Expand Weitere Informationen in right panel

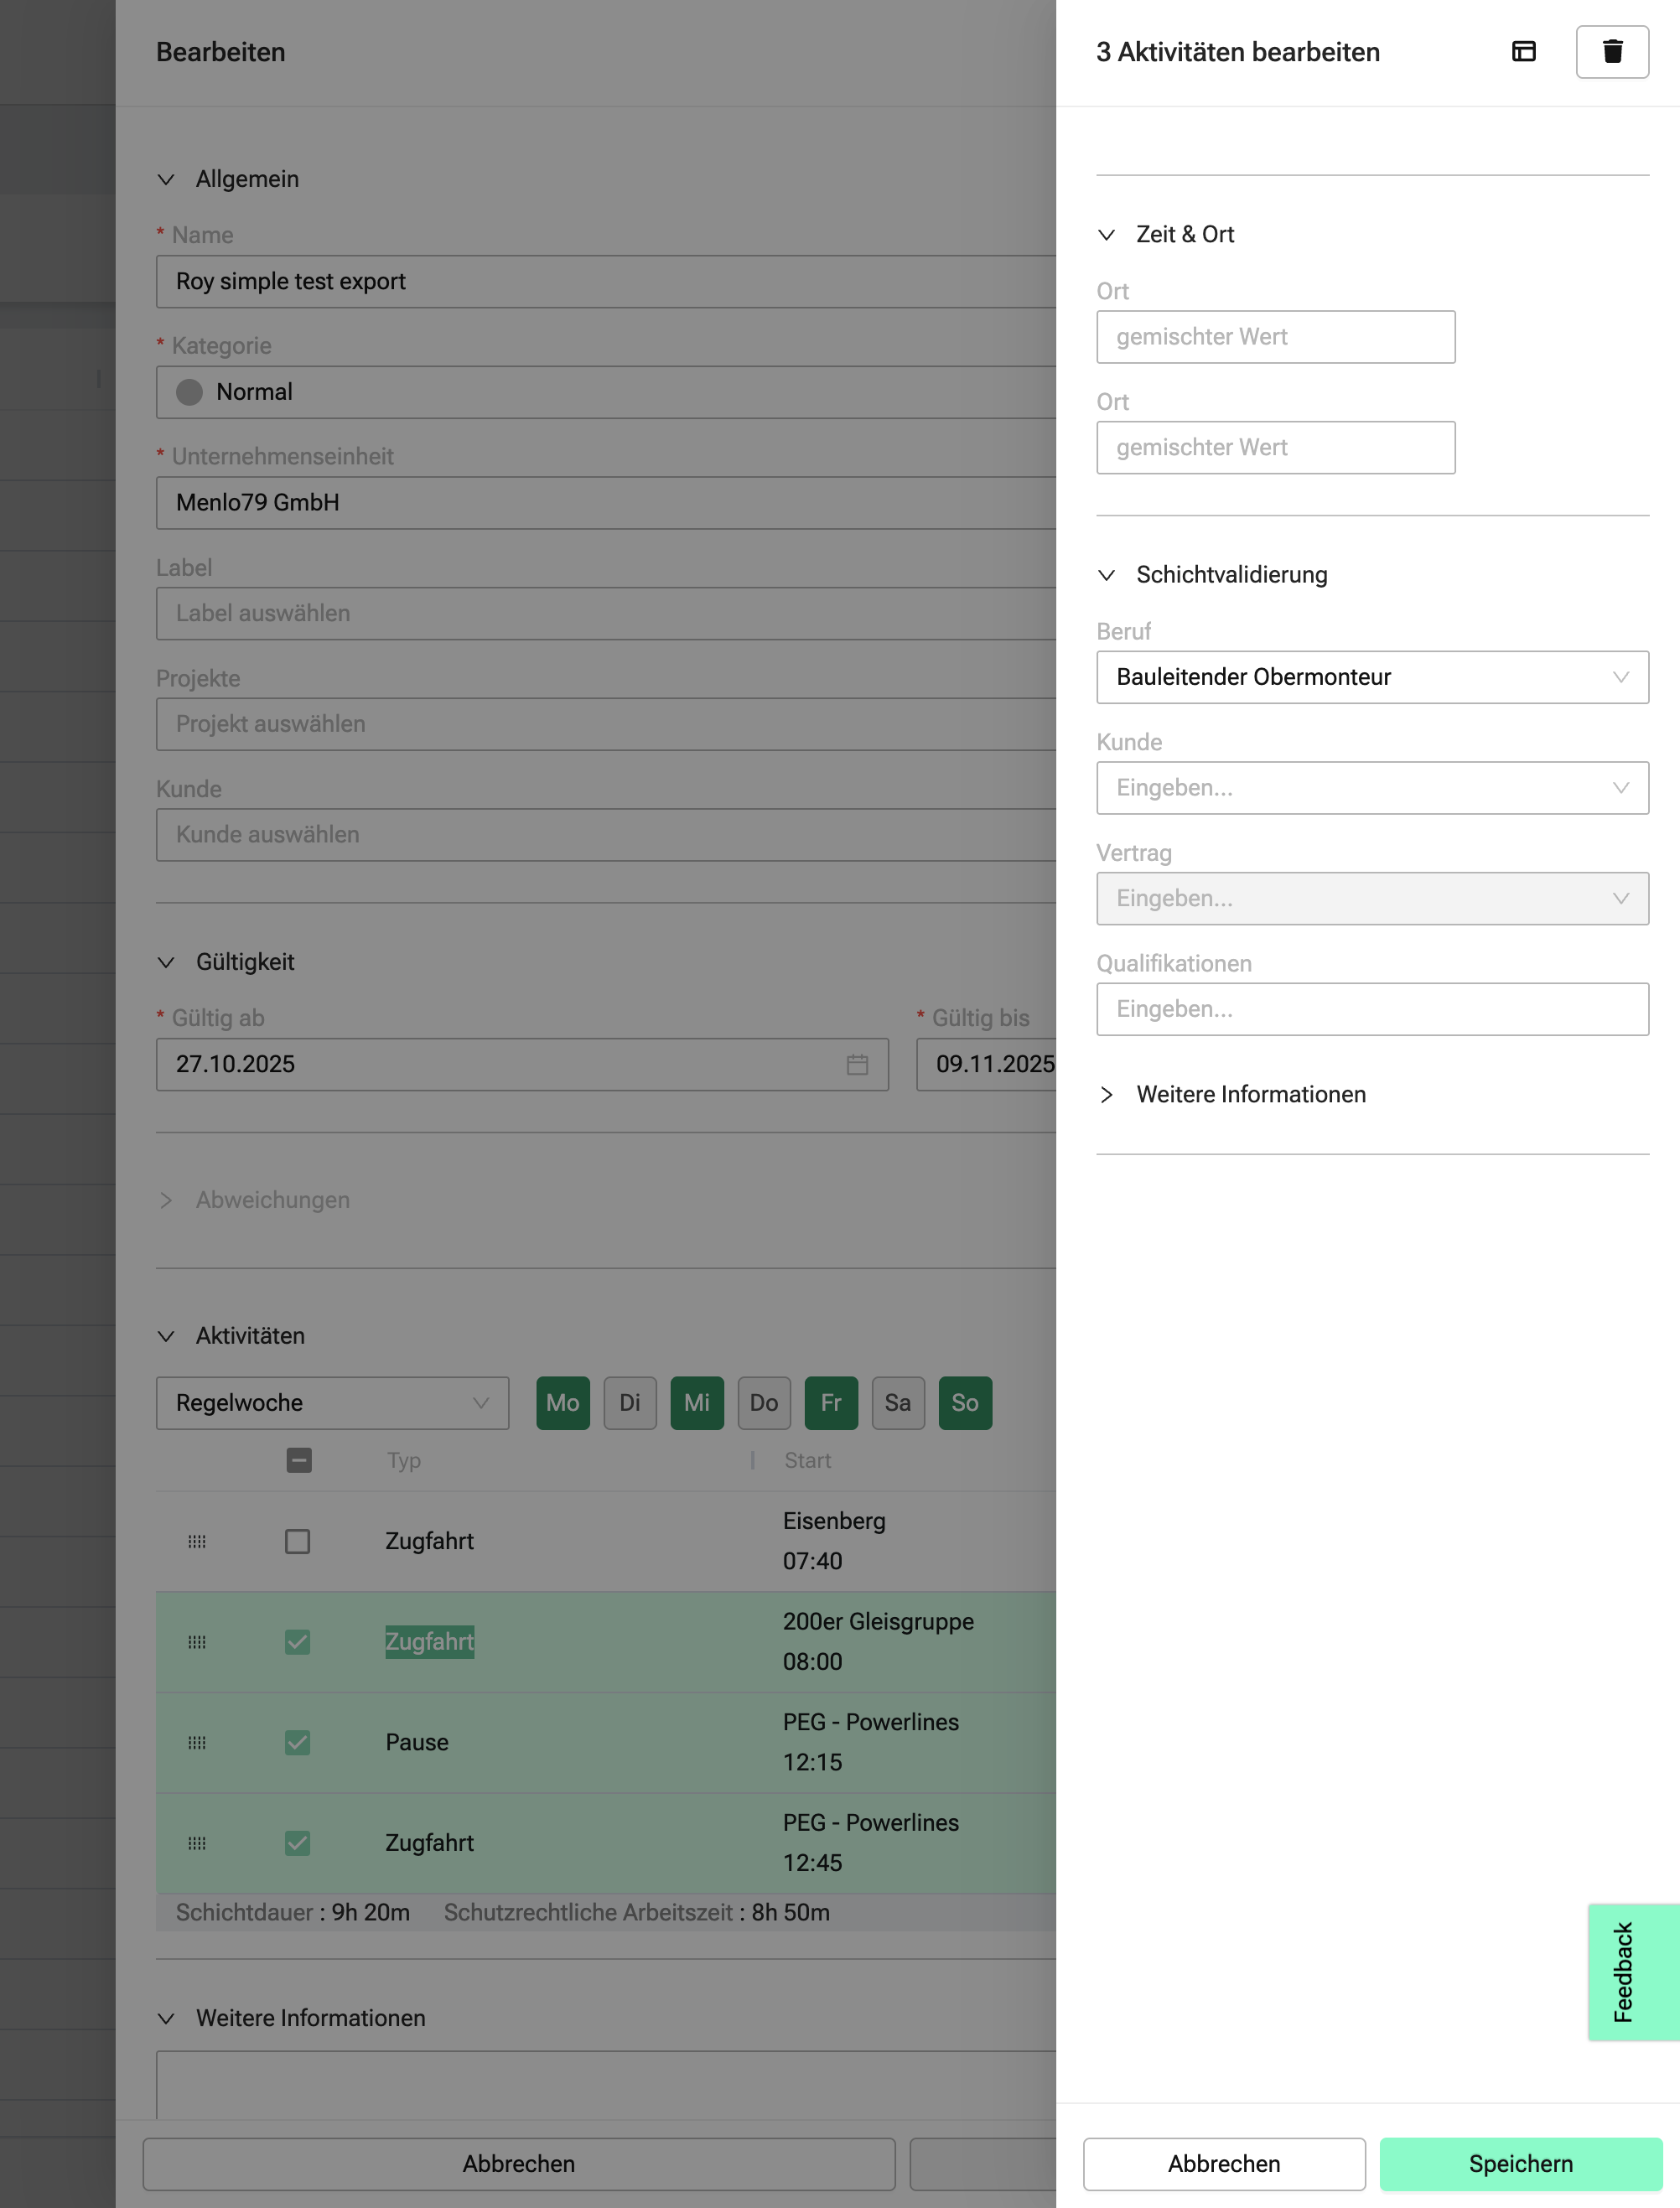pyautogui.click(x=1250, y=1094)
